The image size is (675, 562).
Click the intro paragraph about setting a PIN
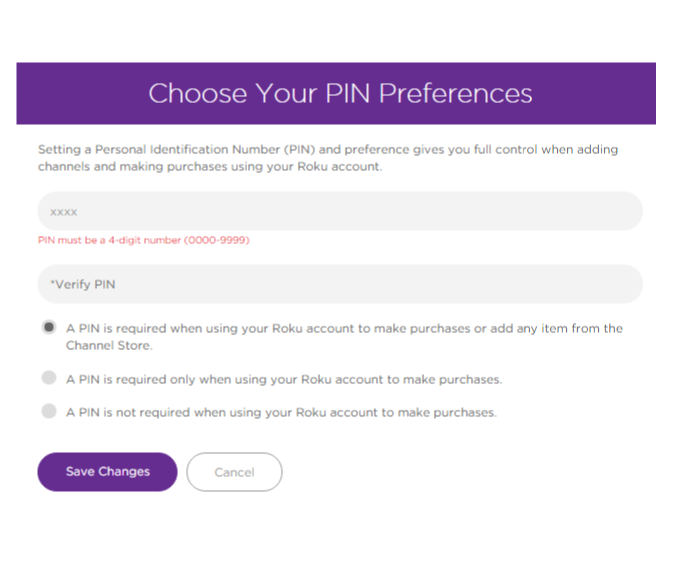[328, 158]
